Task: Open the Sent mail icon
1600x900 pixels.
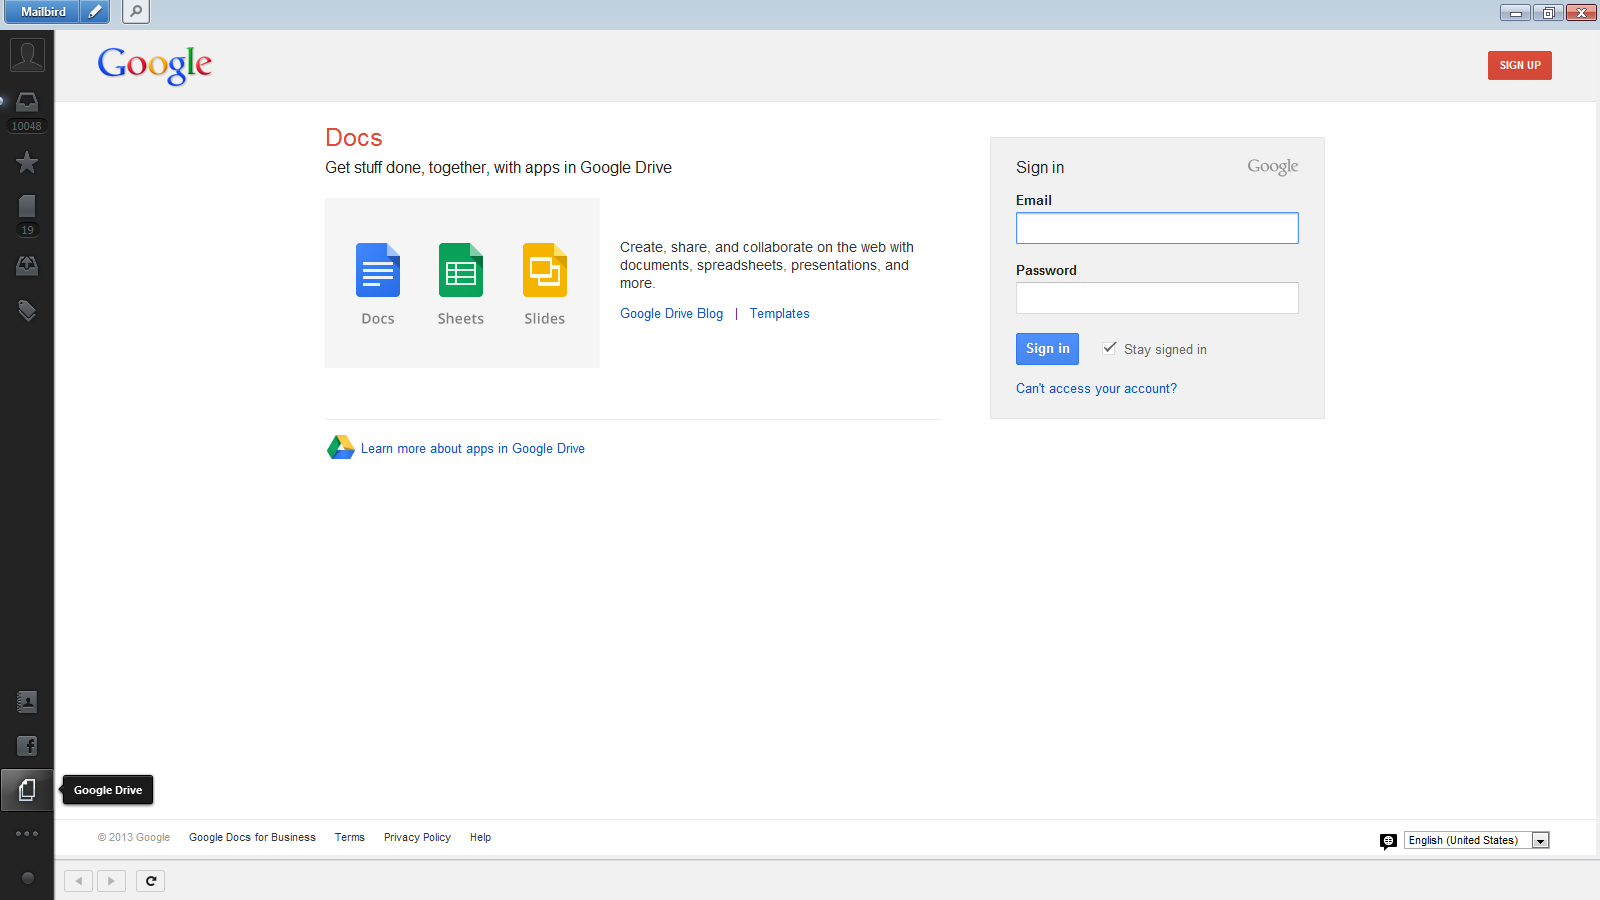Action: tap(27, 265)
